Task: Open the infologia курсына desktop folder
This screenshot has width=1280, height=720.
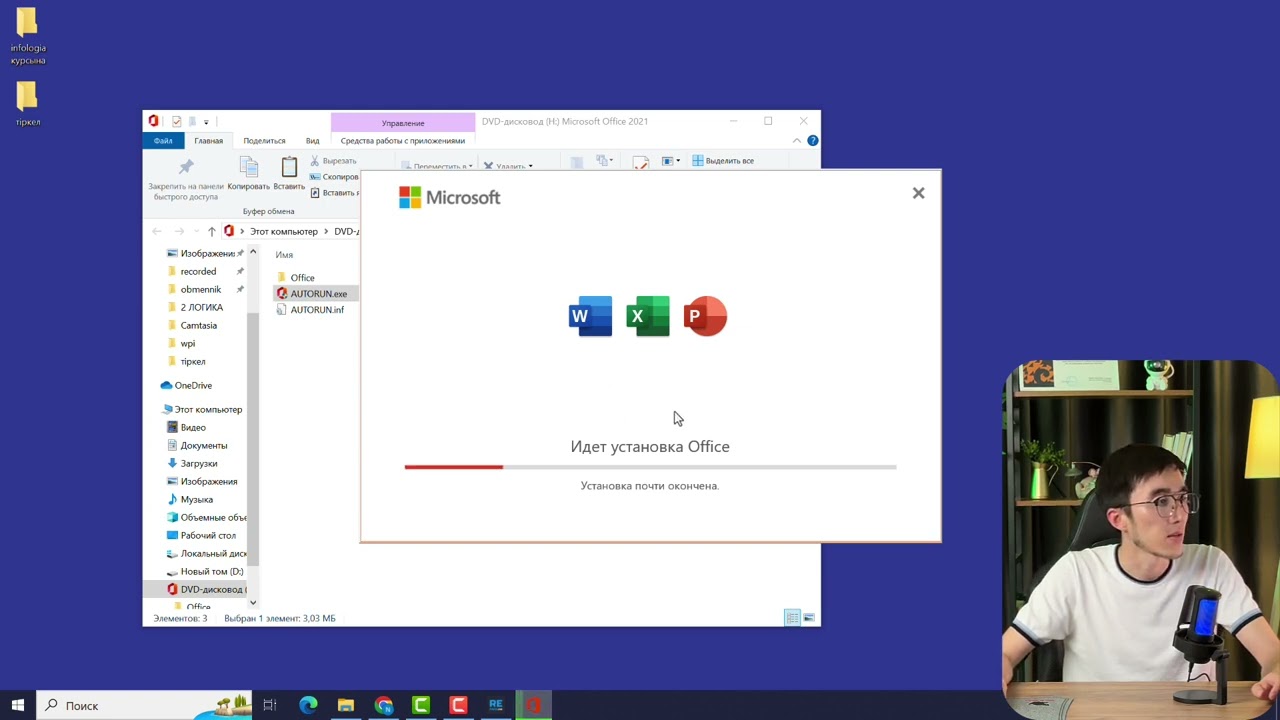Action: click(28, 37)
